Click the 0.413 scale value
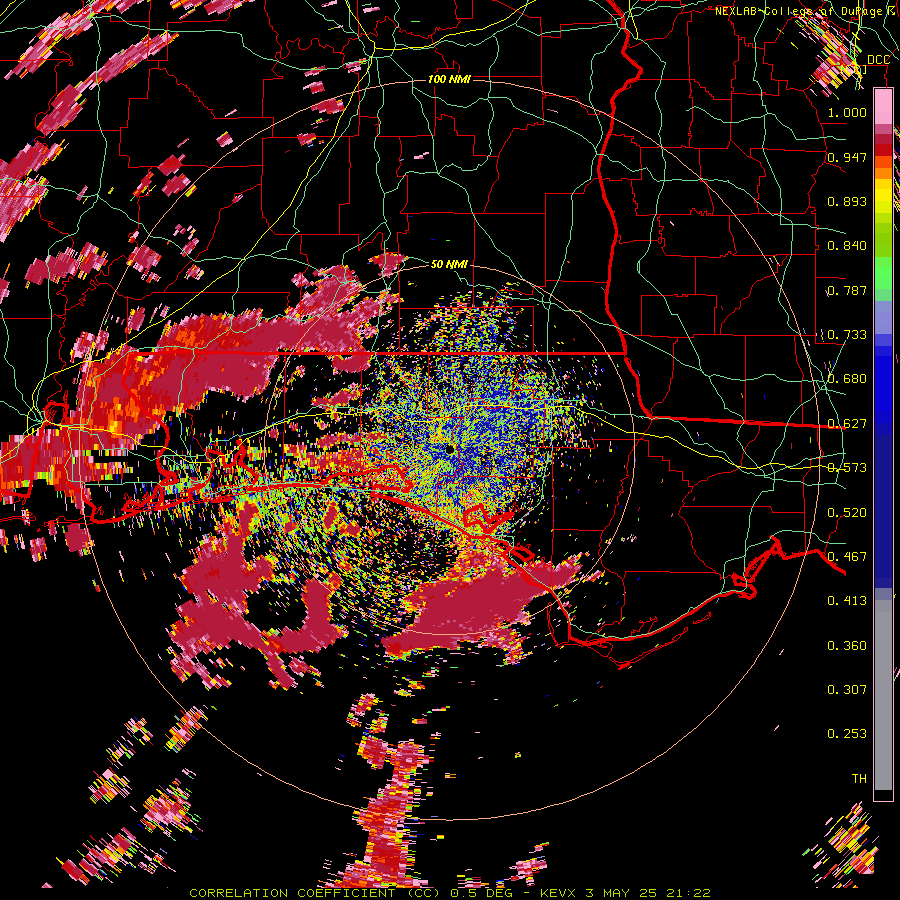Viewport: 900px width, 900px height. point(847,601)
